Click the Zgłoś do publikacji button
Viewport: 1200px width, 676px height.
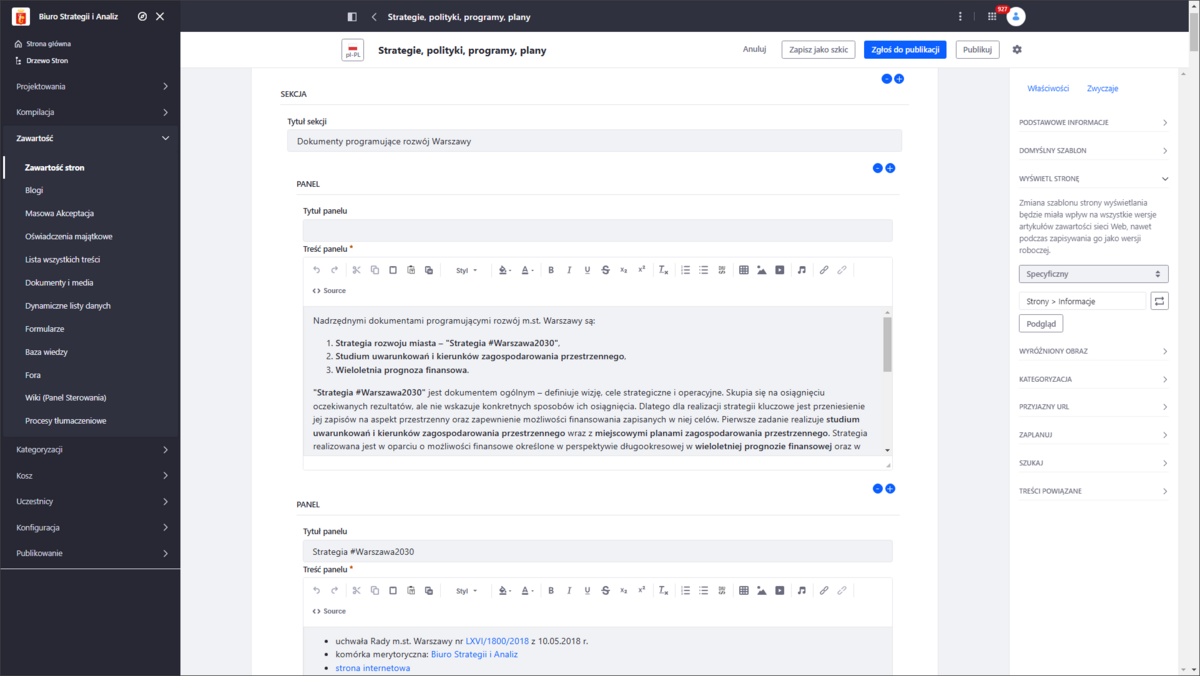[904, 50]
